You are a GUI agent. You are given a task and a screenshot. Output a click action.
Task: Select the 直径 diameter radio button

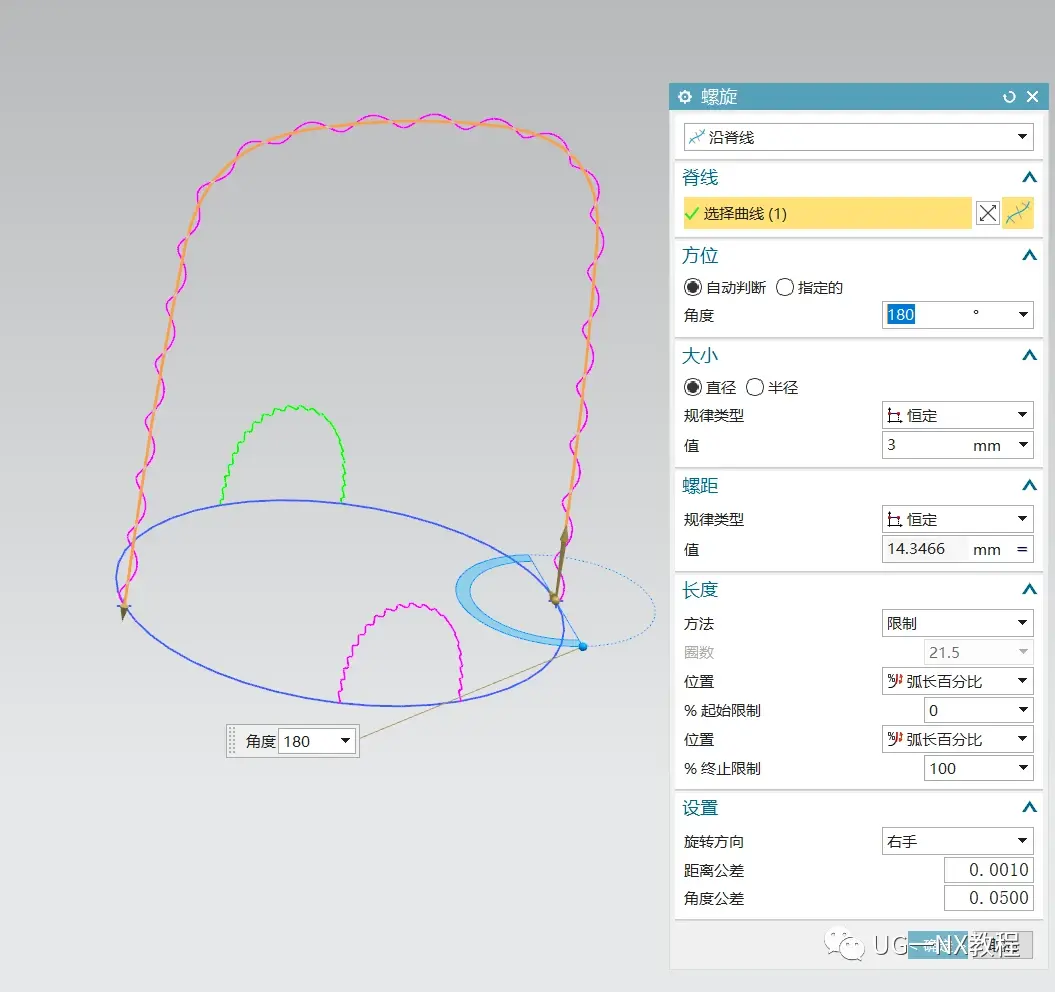[x=692, y=387]
